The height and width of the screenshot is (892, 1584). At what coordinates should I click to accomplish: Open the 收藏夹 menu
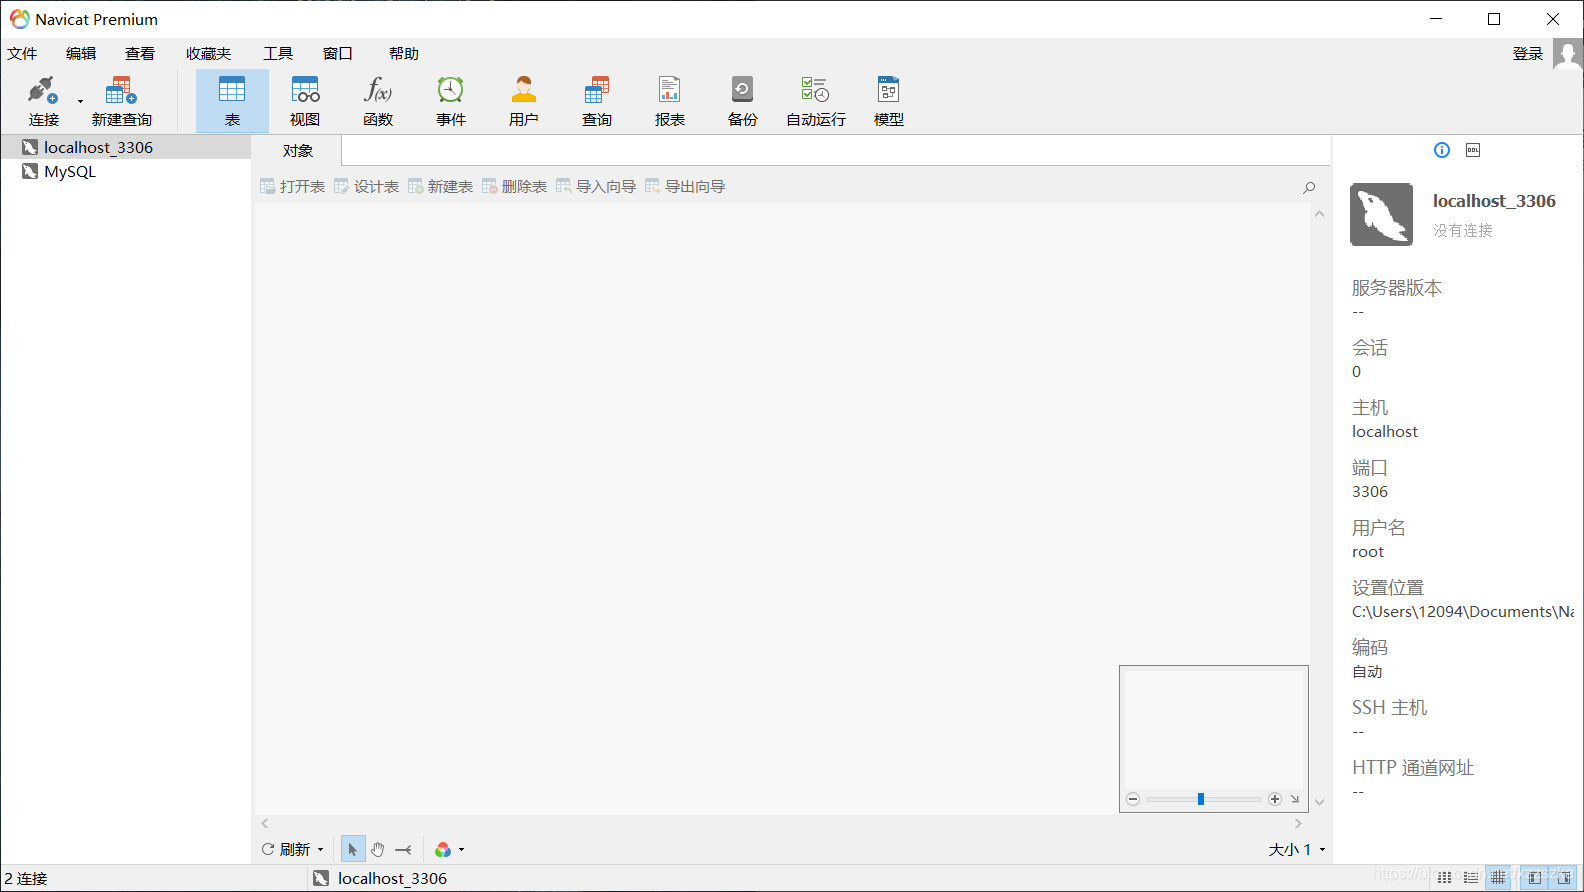tap(208, 54)
